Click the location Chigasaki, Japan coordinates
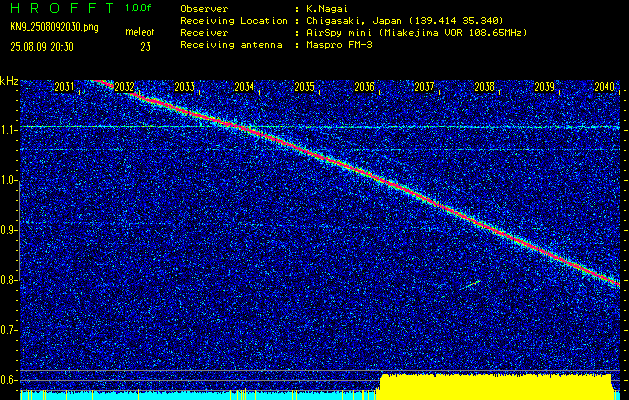 (405, 21)
